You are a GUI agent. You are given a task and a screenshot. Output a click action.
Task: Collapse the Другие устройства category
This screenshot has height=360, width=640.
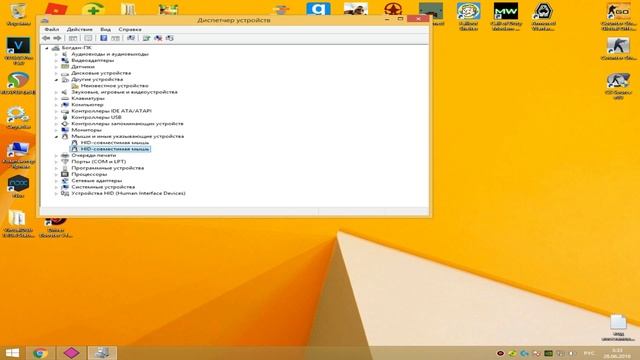(x=56, y=80)
